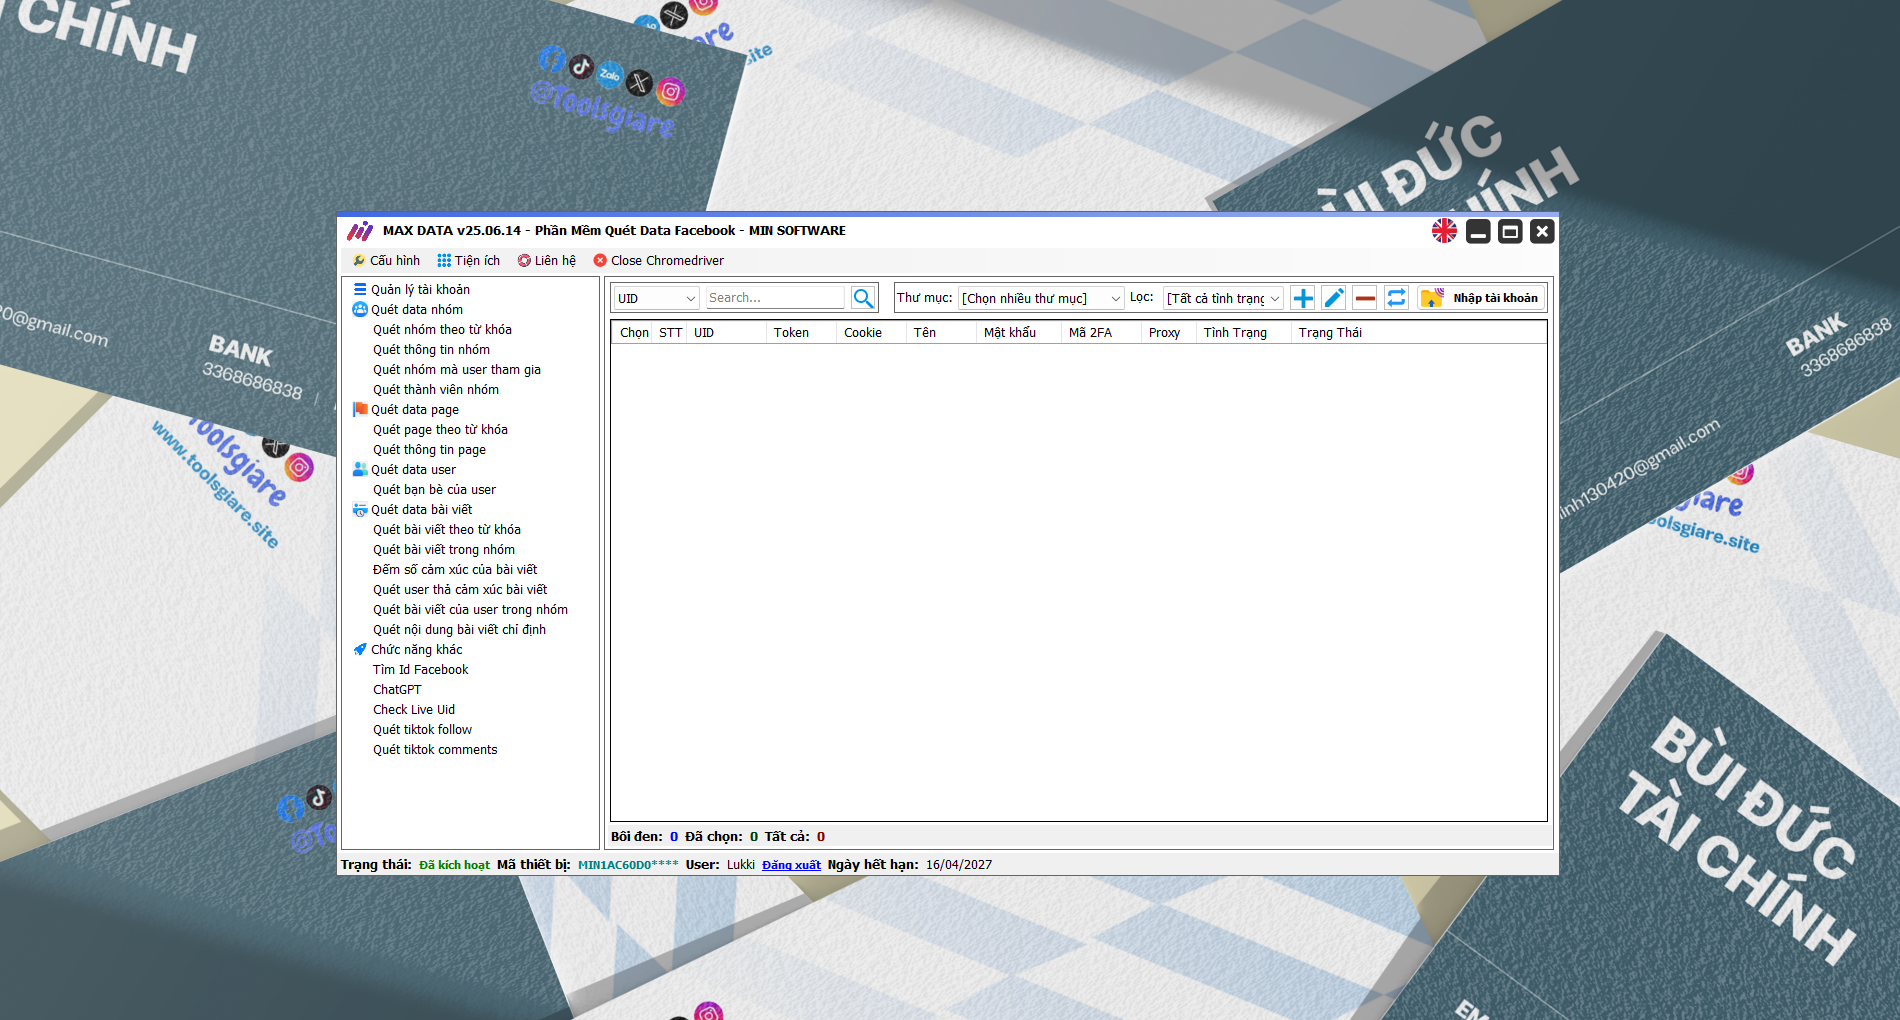This screenshot has width=1900, height=1020.
Task: Click the Đã kích hoạt status text
Action: pyautogui.click(x=454, y=865)
